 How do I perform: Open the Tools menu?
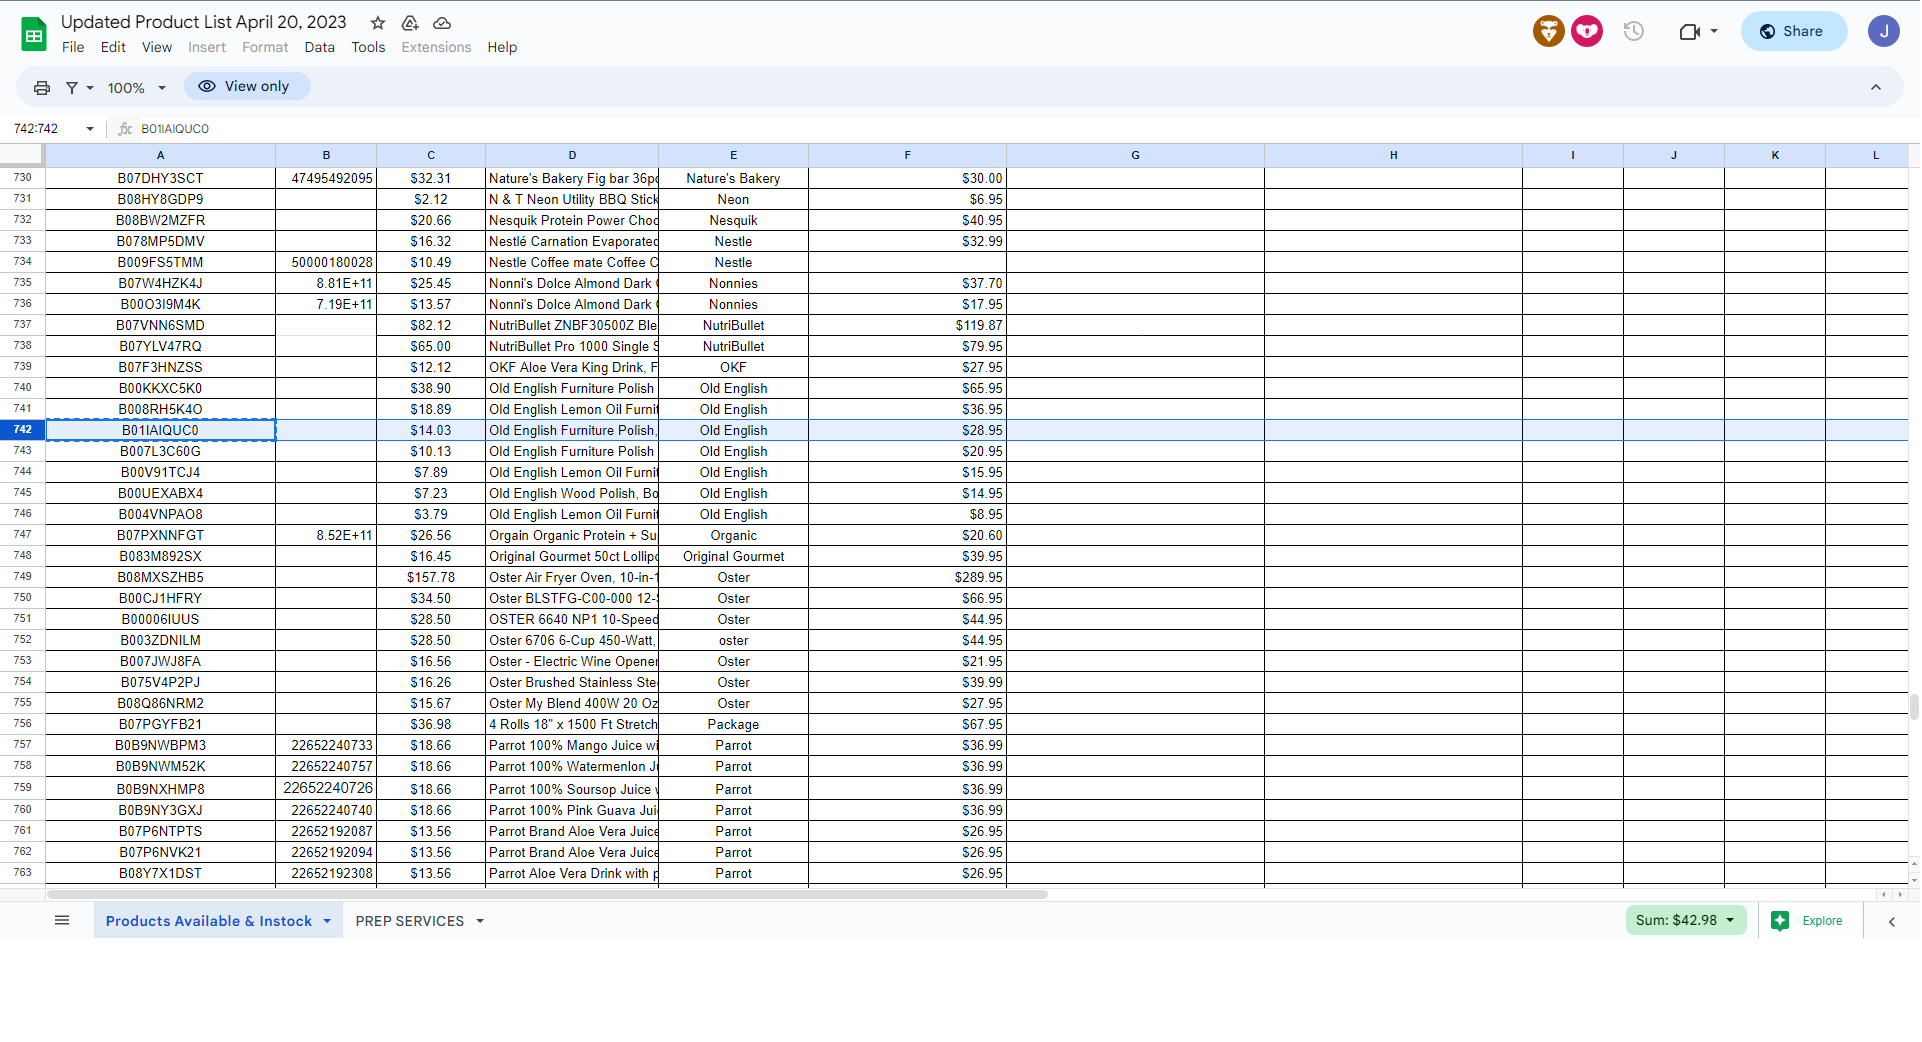point(368,47)
